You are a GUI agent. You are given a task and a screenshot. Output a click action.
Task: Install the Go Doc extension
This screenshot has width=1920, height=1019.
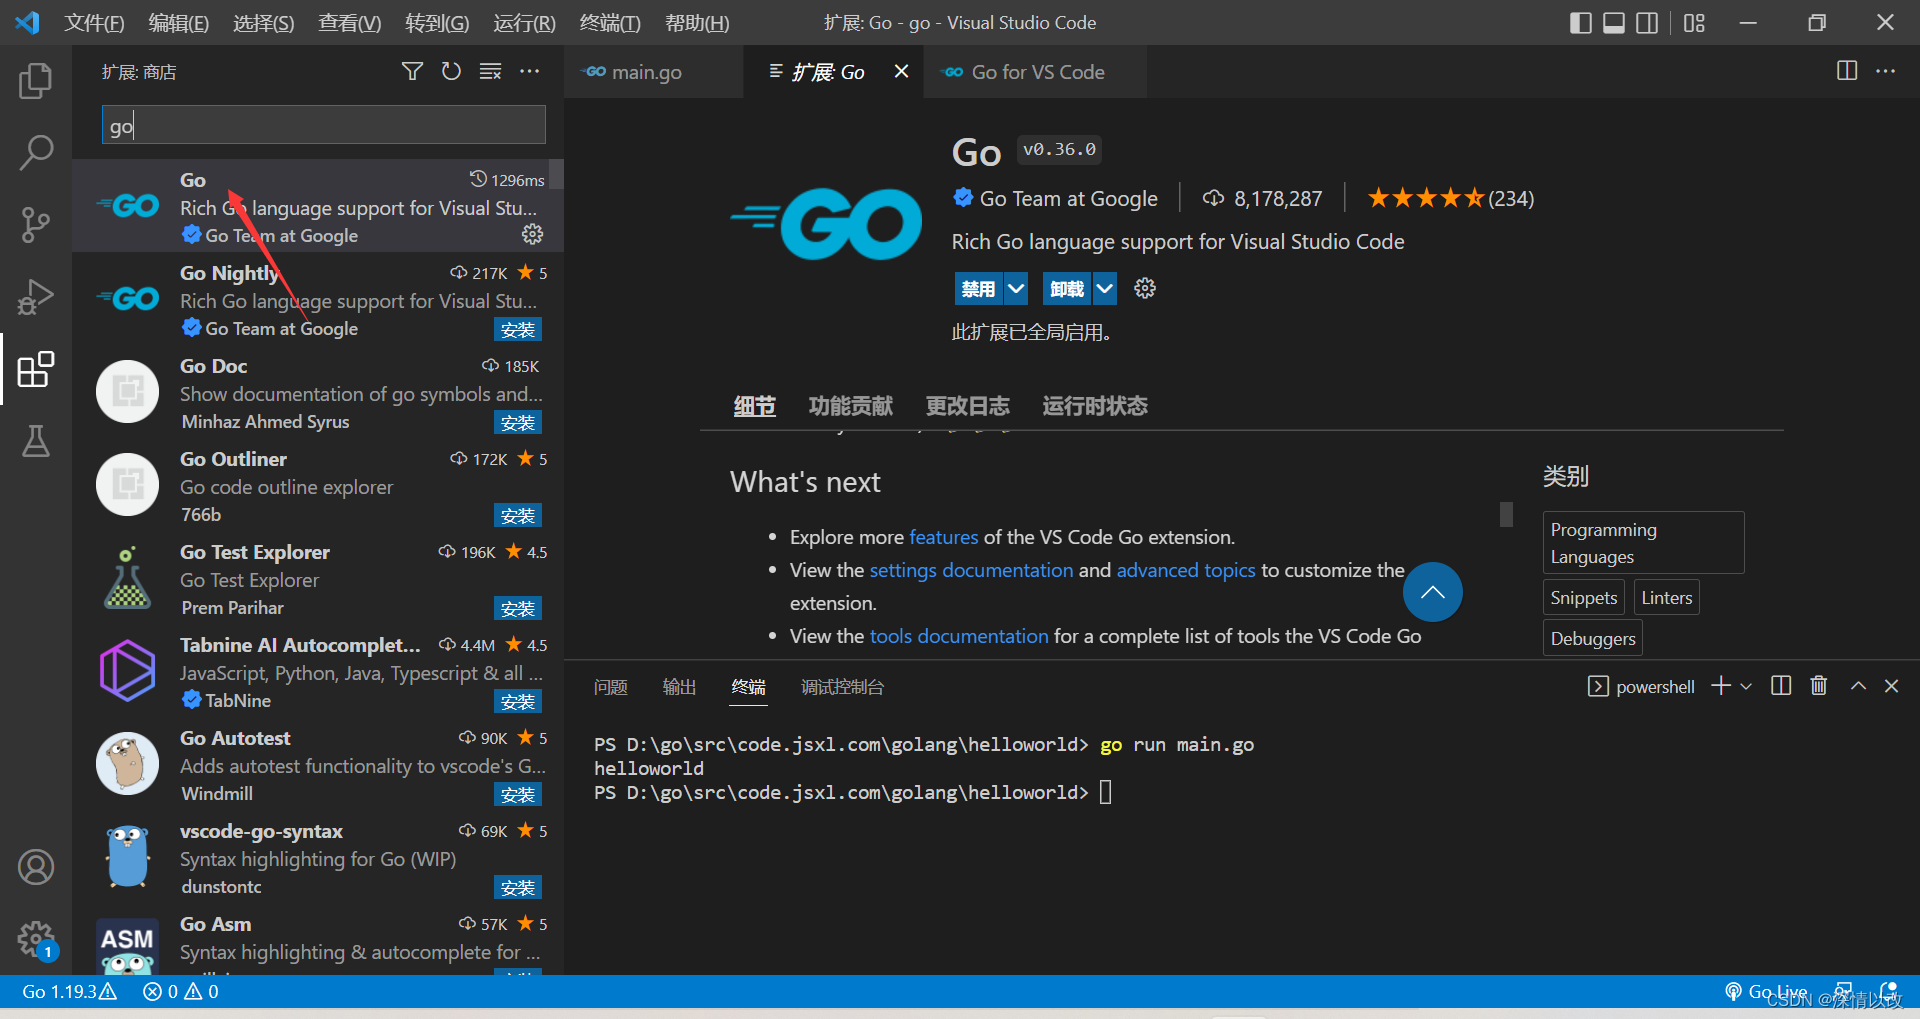point(518,422)
